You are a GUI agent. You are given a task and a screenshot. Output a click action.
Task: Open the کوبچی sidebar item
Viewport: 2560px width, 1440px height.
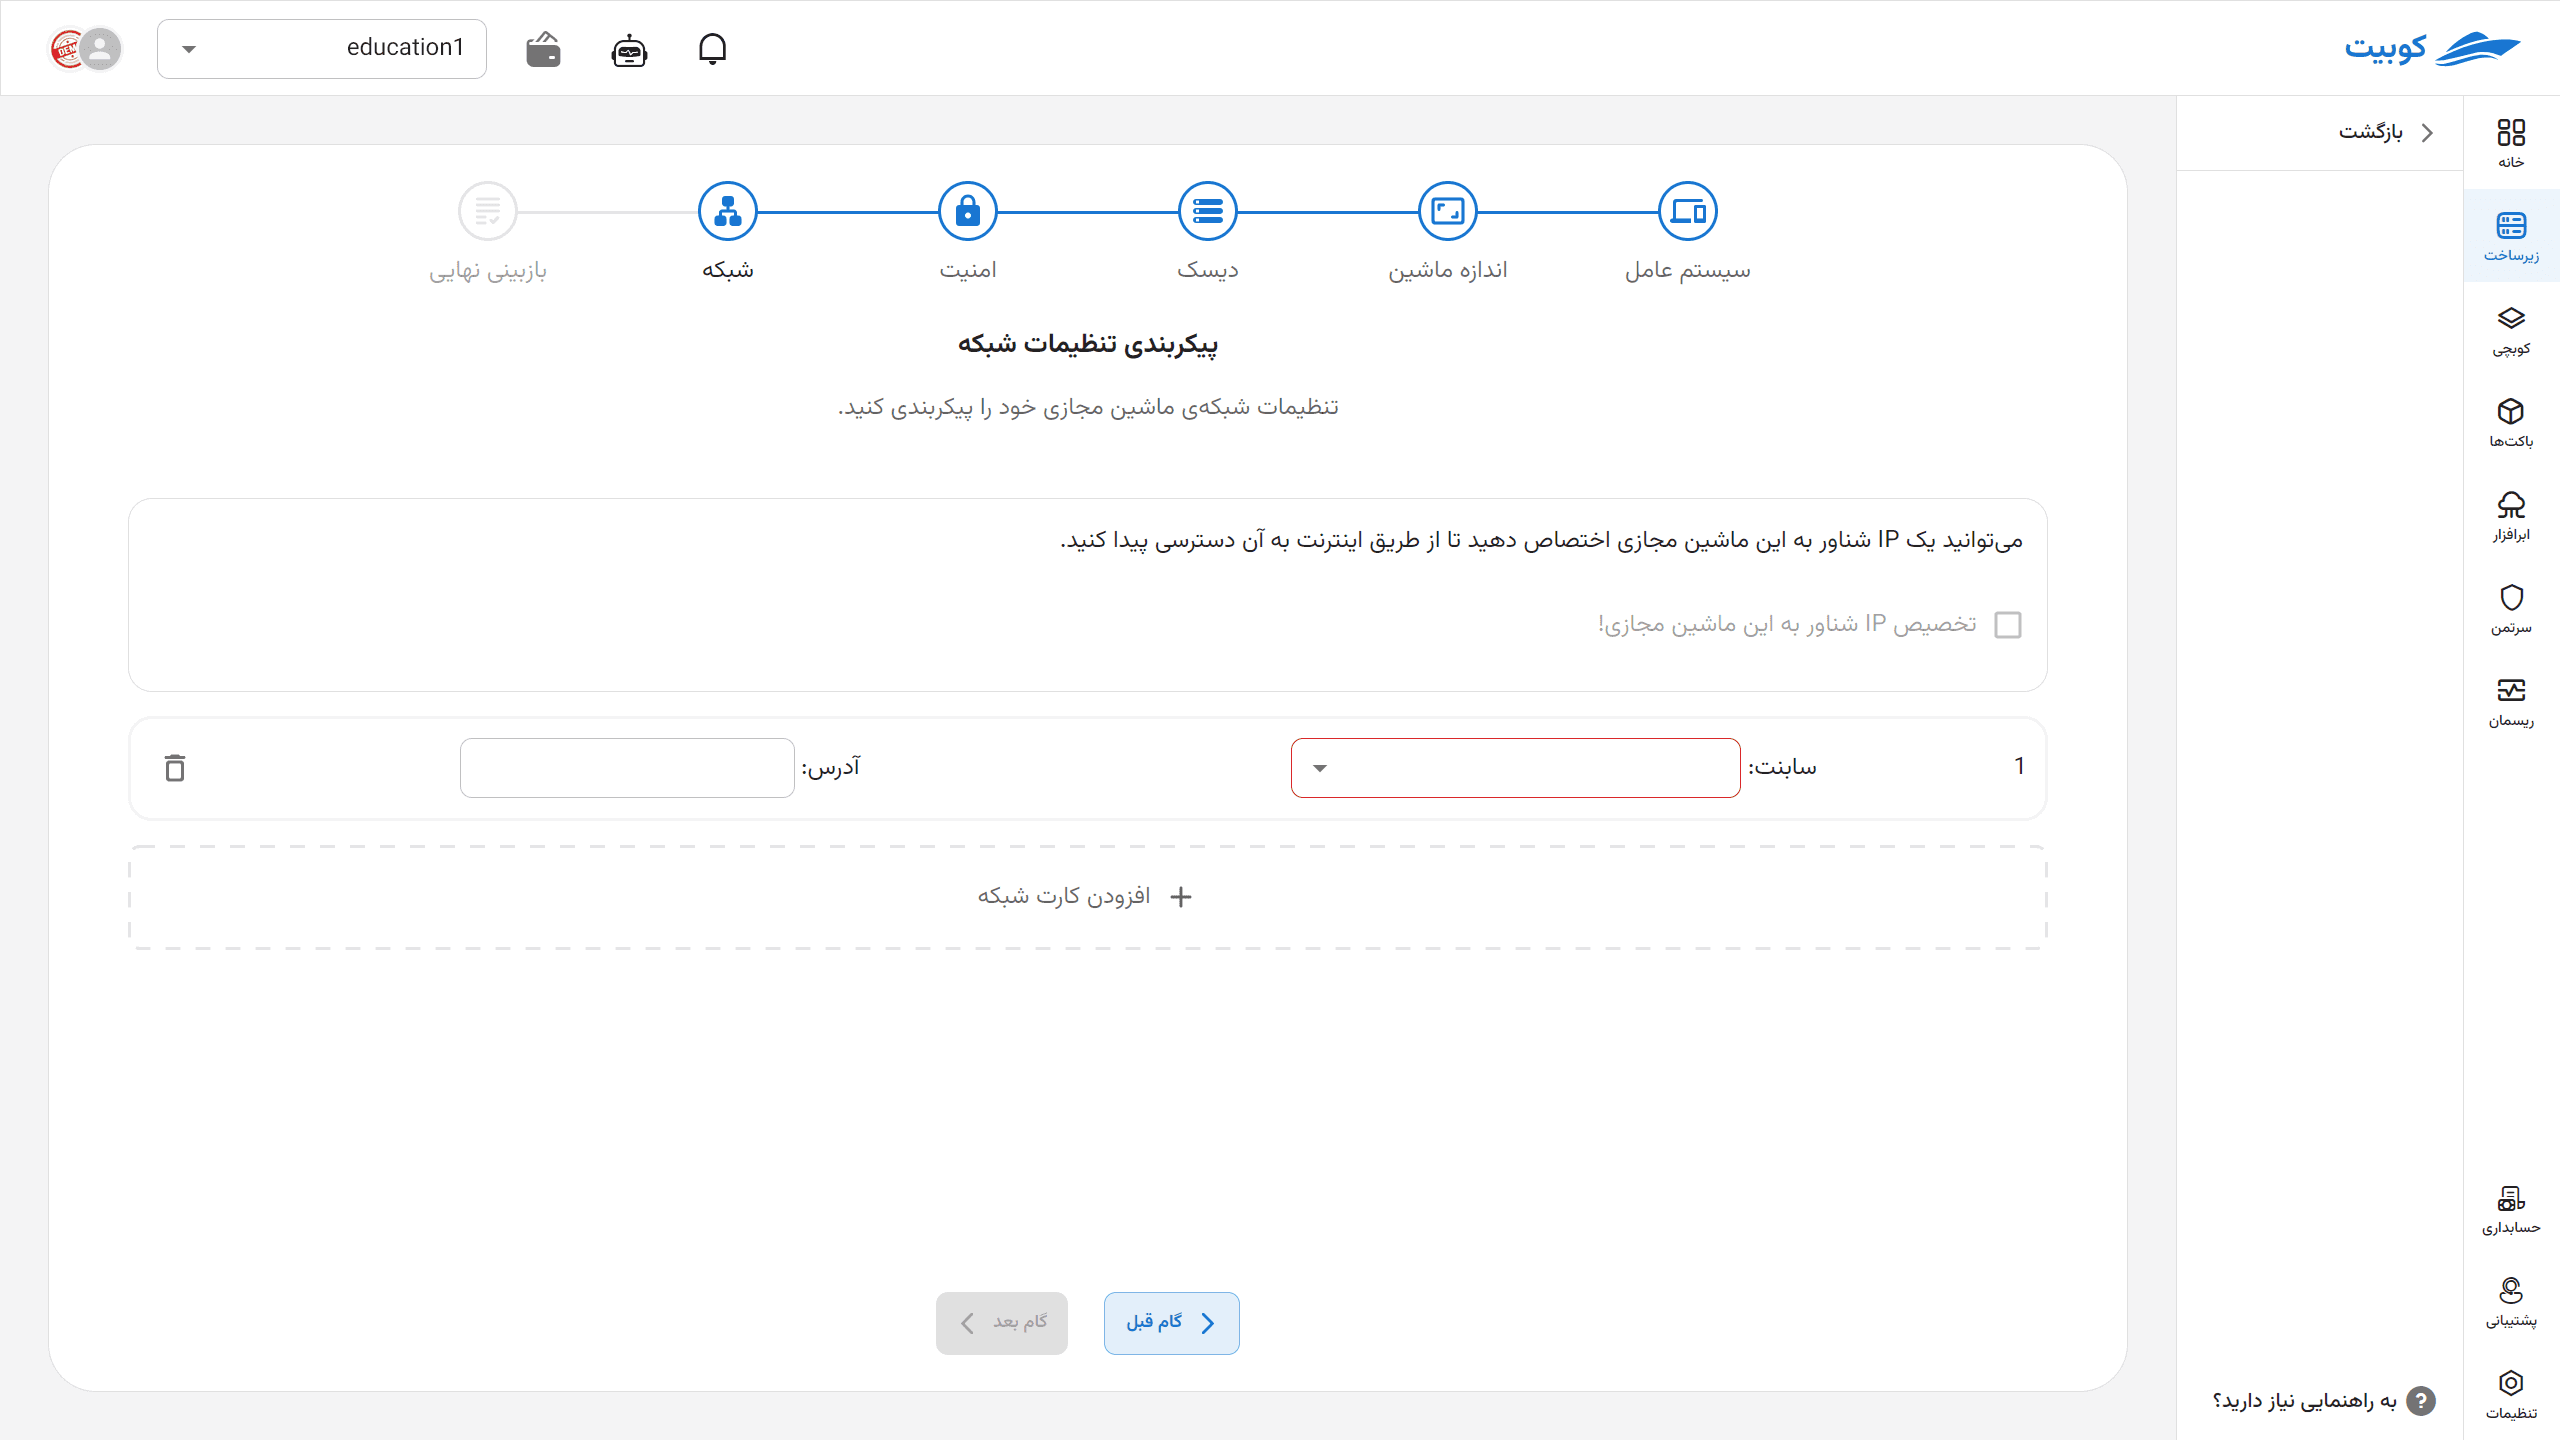tap(2511, 330)
